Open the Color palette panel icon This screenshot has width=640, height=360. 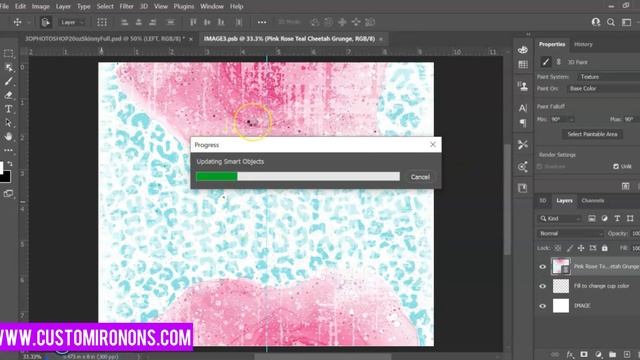[523, 50]
